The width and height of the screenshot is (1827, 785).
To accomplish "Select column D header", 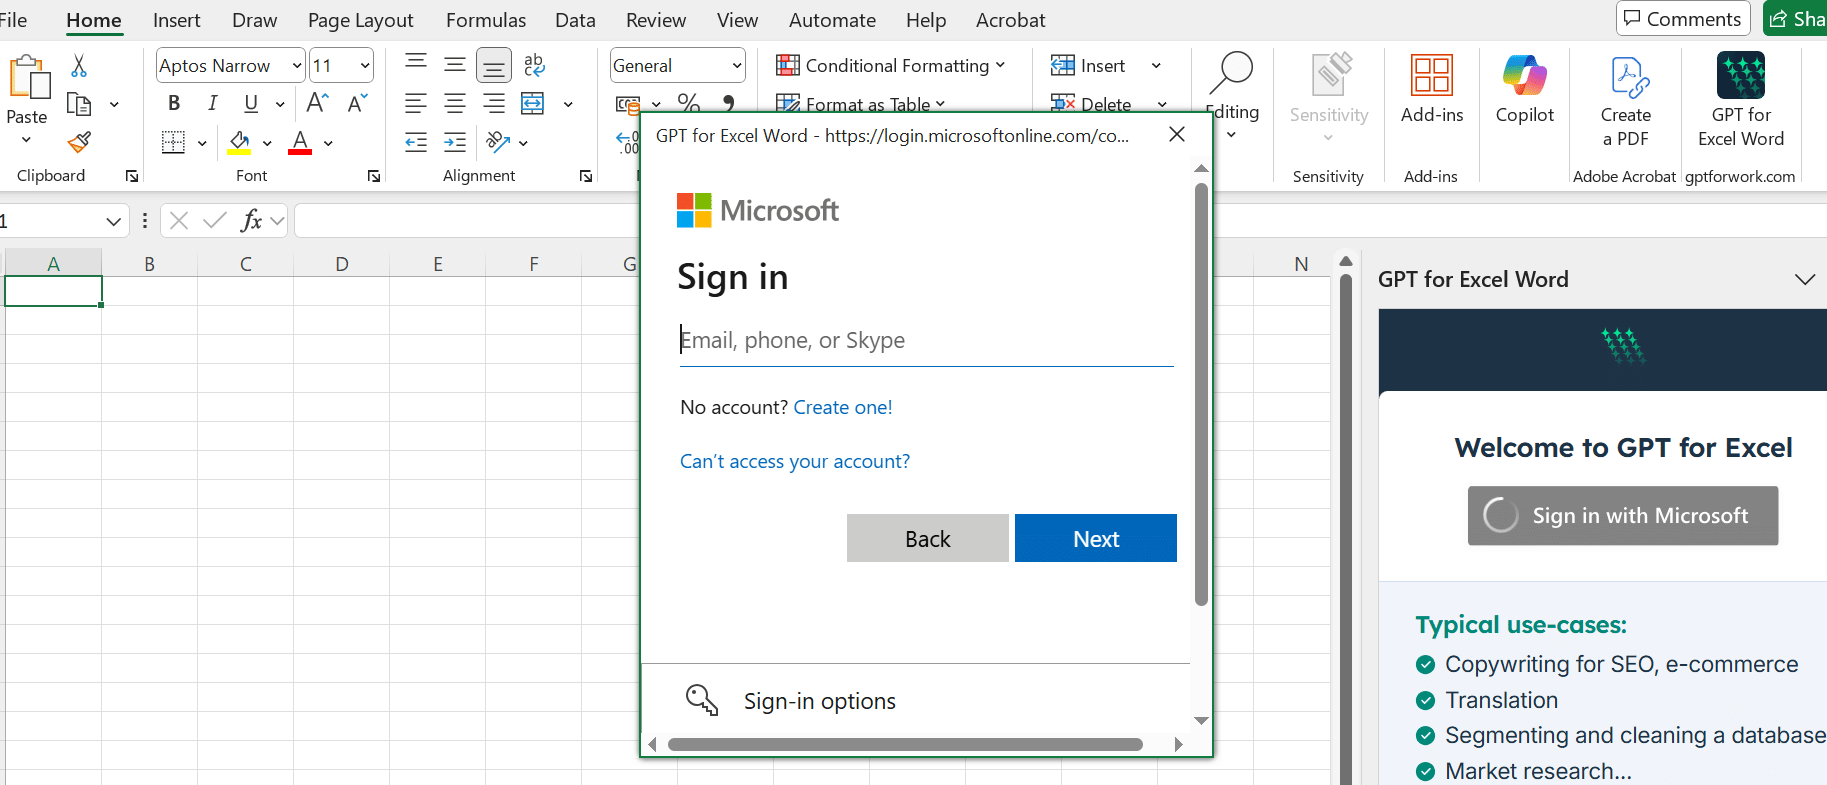I will (342, 264).
